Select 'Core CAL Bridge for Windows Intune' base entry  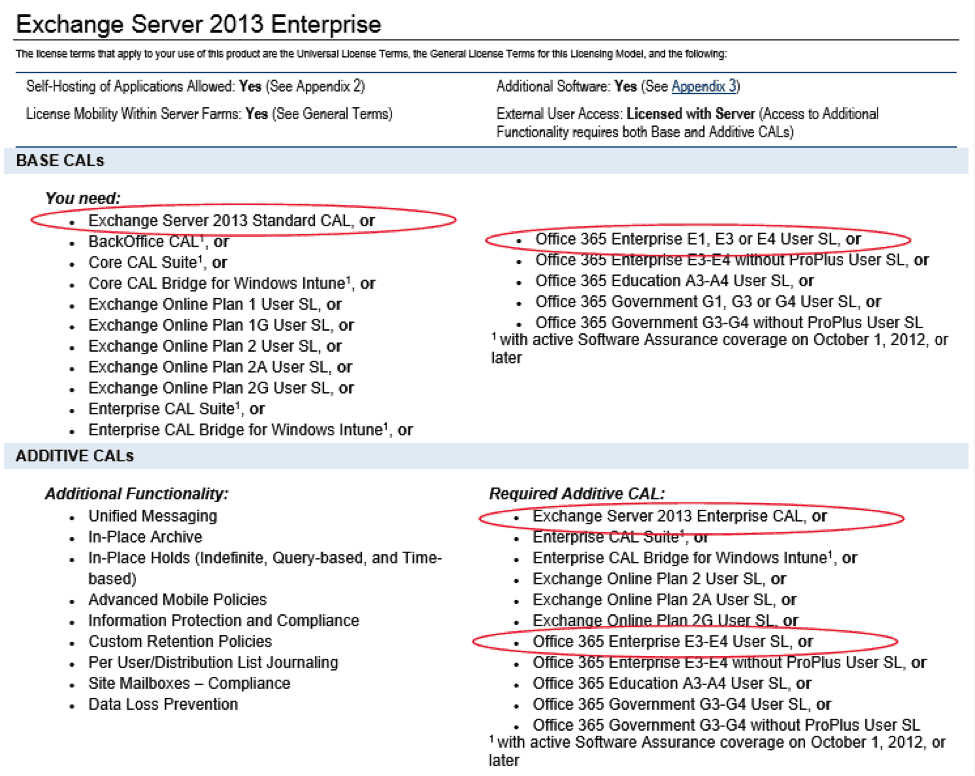pos(231,284)
